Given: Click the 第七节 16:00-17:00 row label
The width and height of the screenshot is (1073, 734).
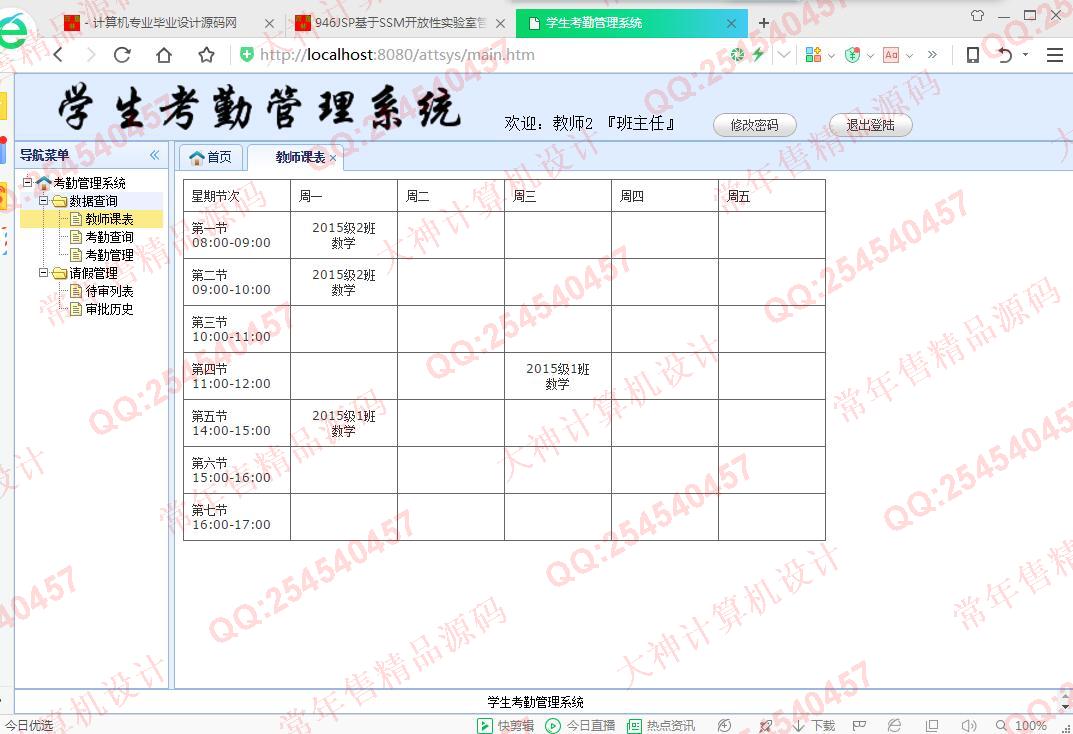Looking at the screenshot, I should point(237,516).
